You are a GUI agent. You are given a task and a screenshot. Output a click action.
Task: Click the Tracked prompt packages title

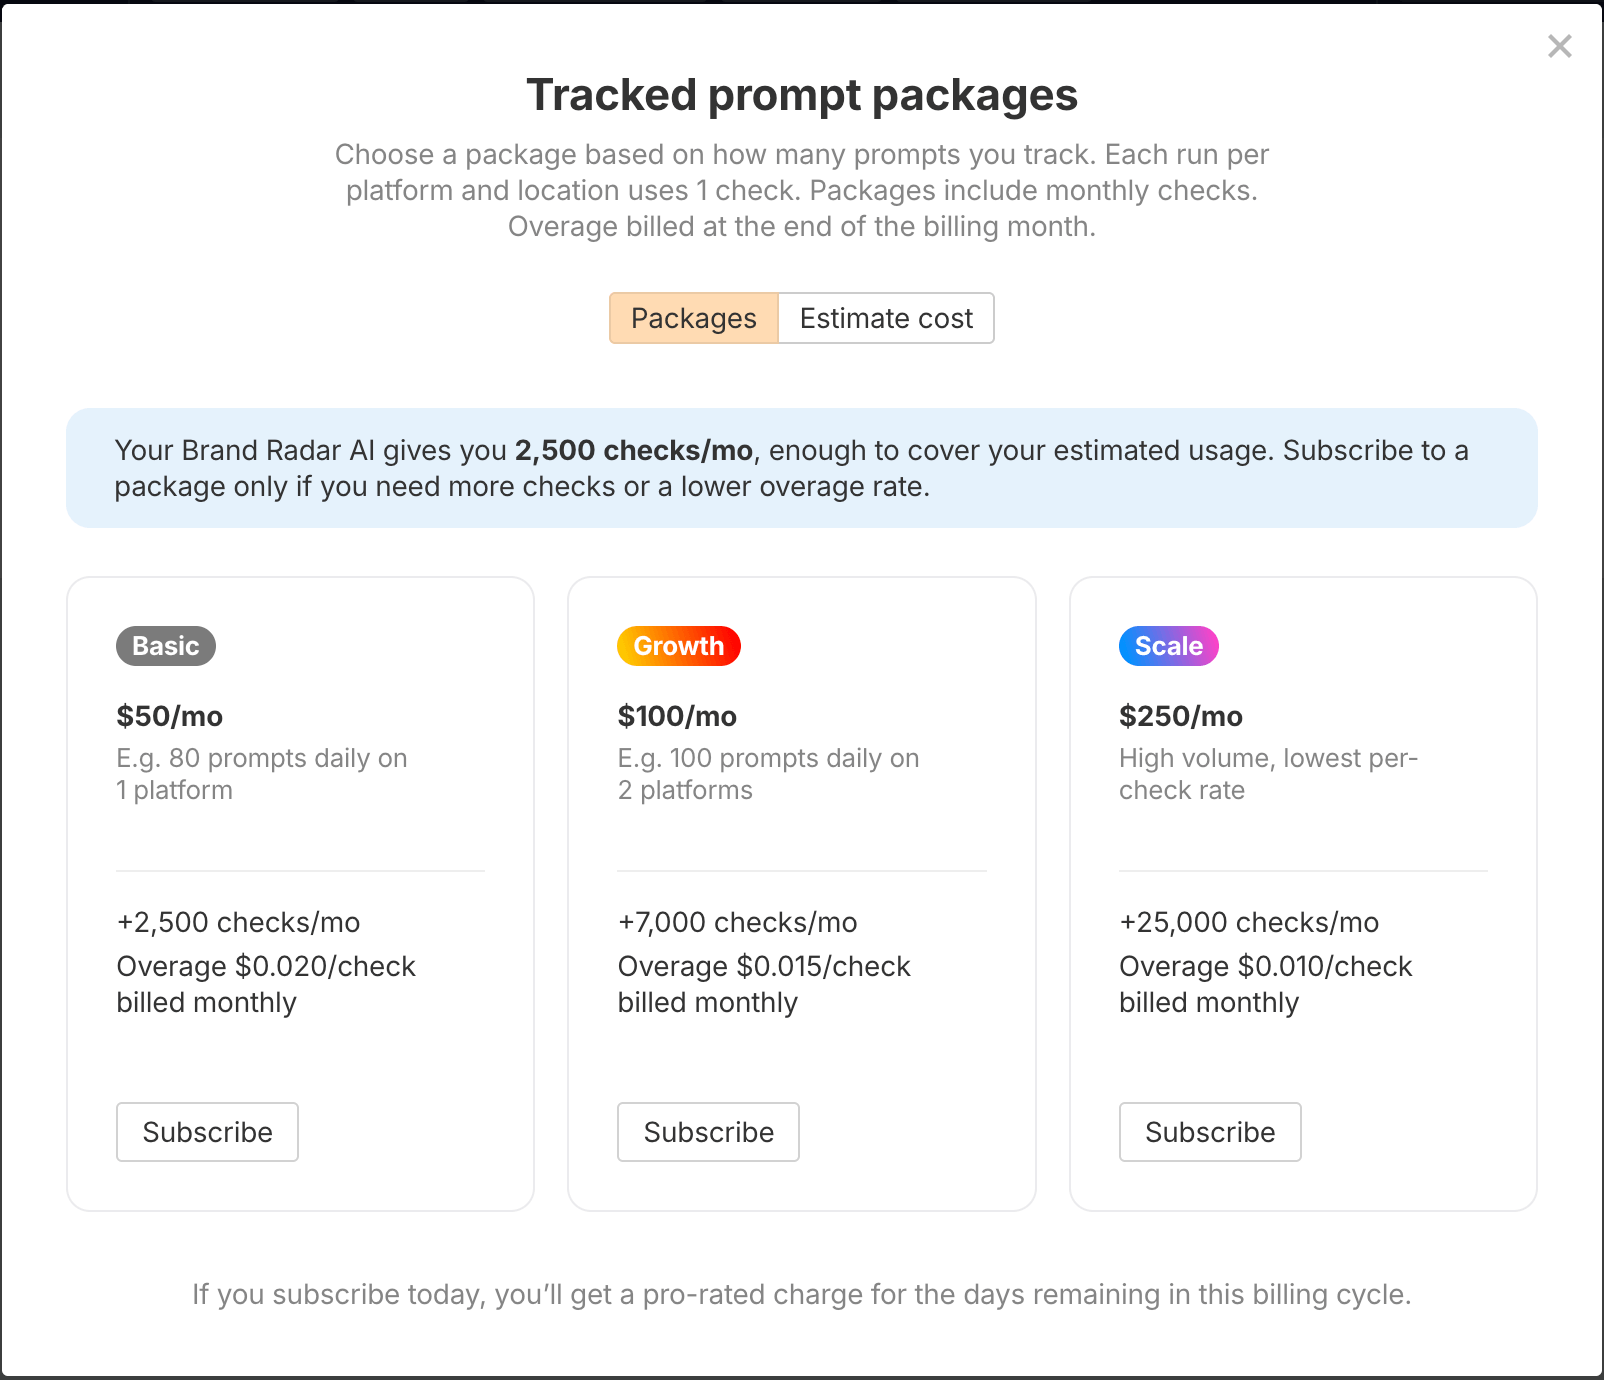point(802,95)
